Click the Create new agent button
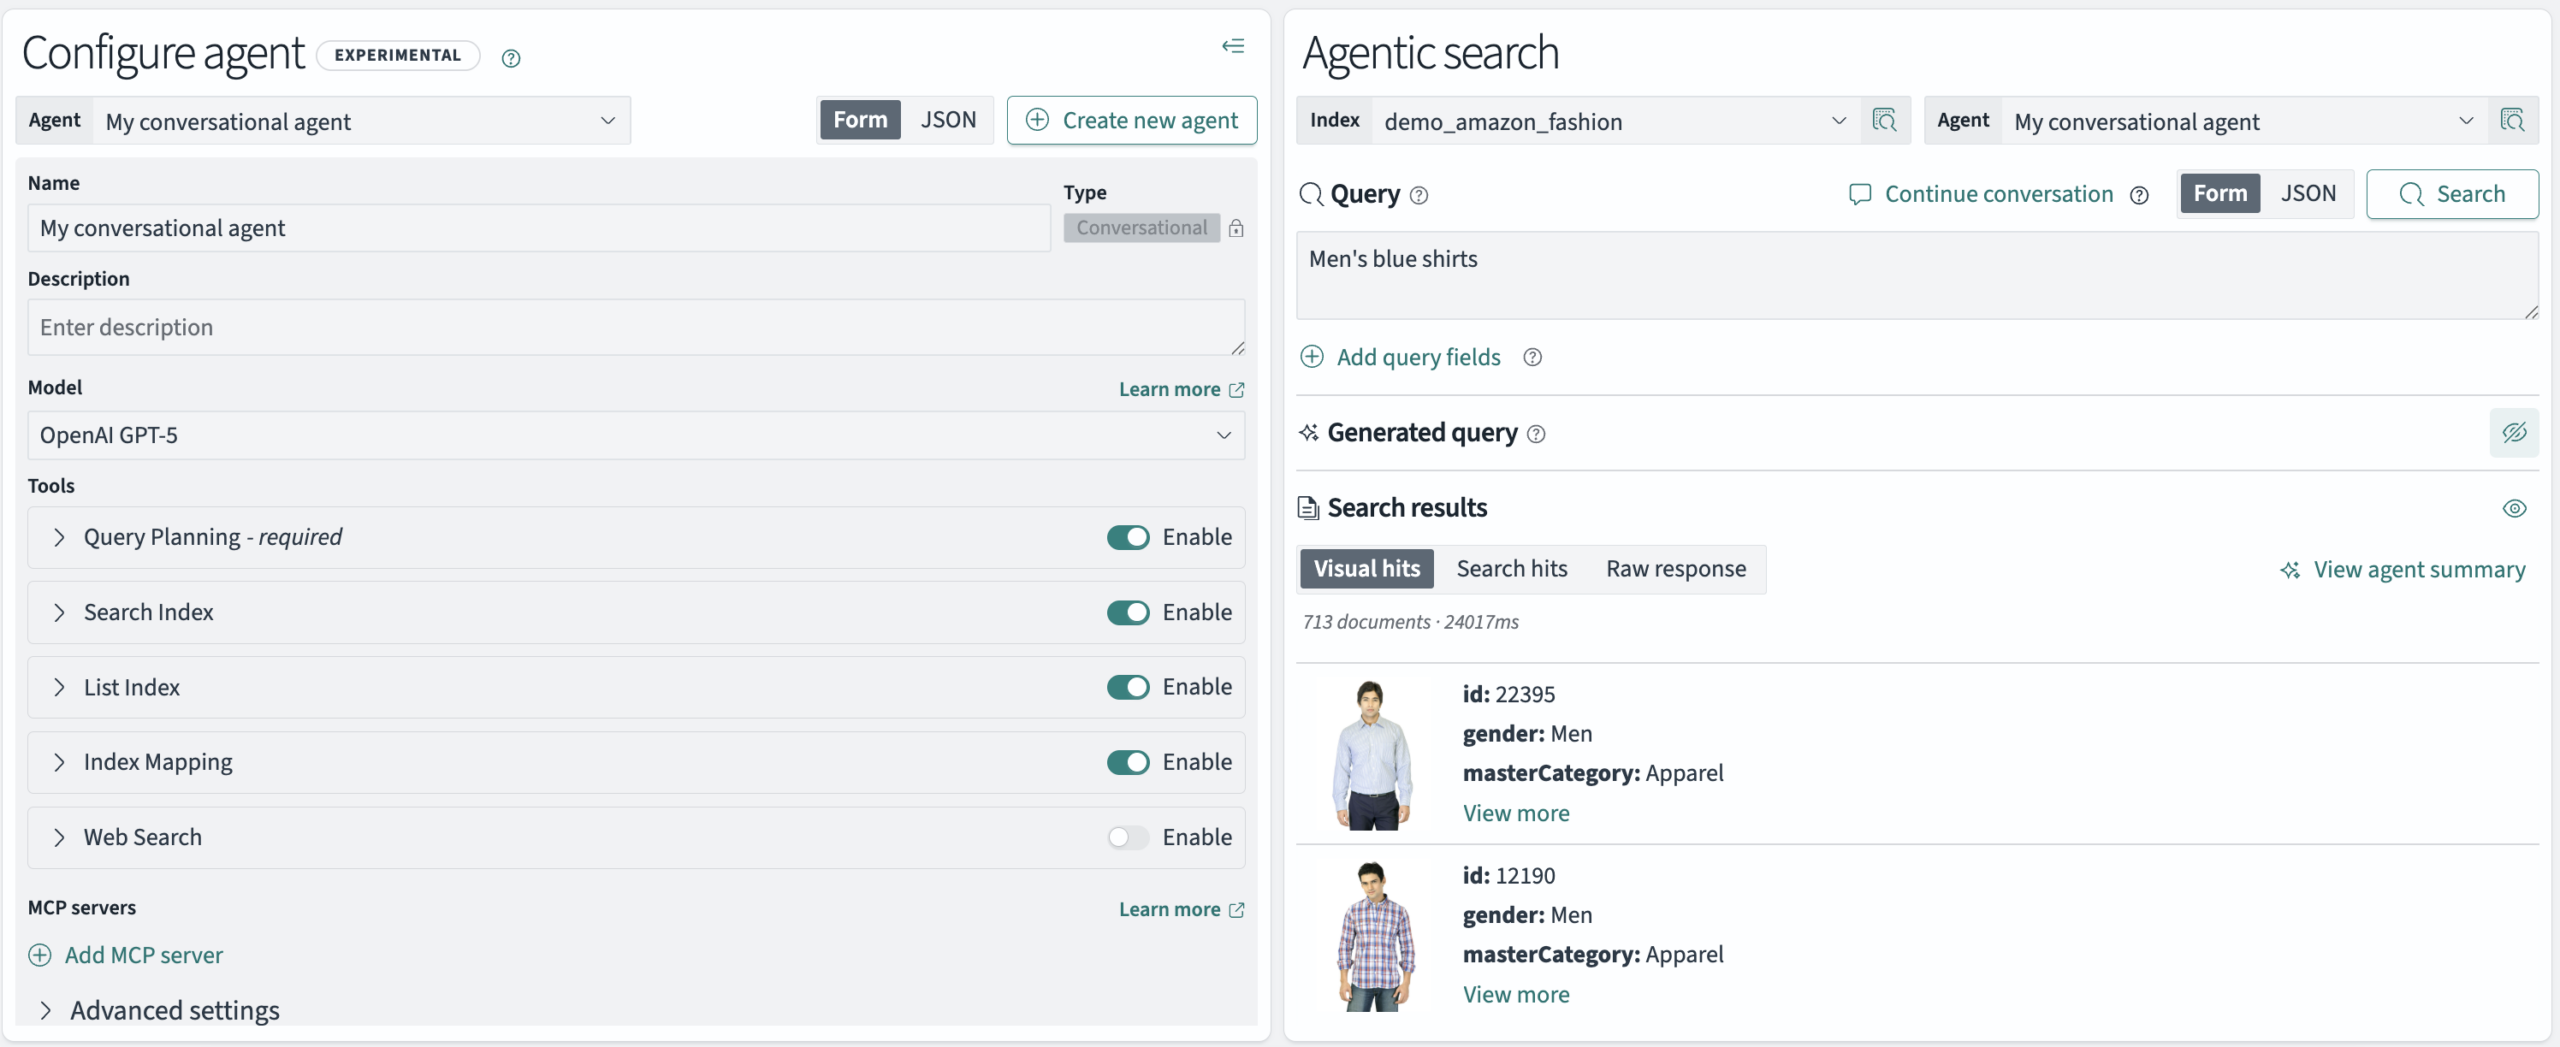Viewport: 2560px width, 1047px height. 1132,121
